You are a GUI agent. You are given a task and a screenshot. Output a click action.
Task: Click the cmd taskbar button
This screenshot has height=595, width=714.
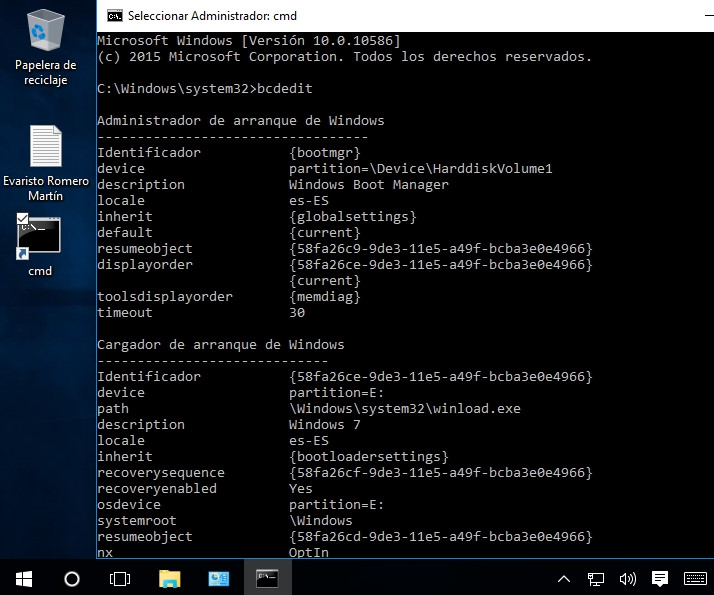pyautogui.click(x=267, y=578)
